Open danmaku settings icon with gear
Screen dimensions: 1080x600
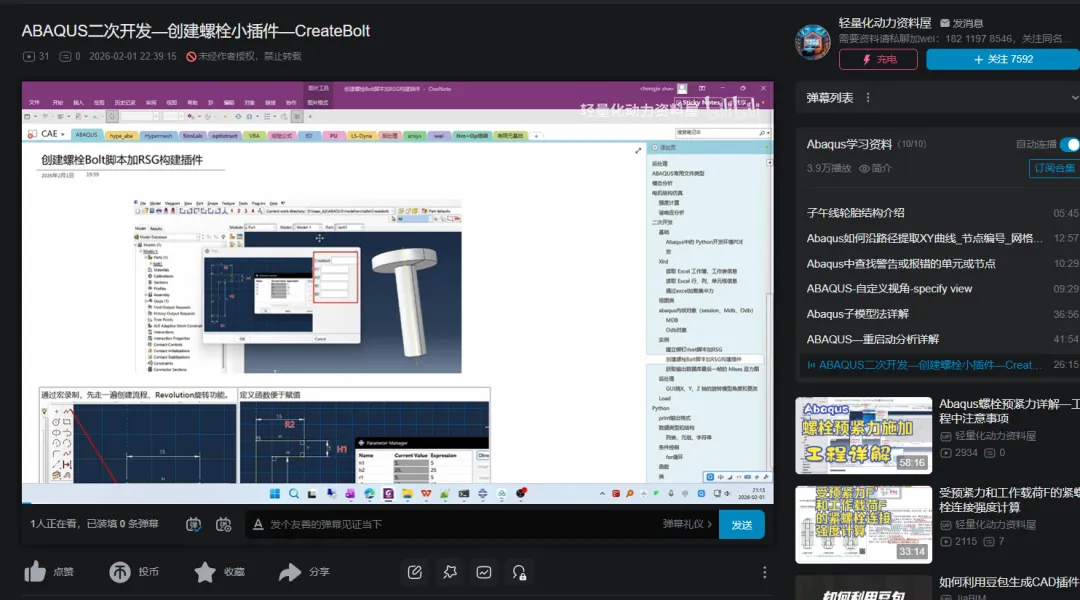(x=224, y=524)
